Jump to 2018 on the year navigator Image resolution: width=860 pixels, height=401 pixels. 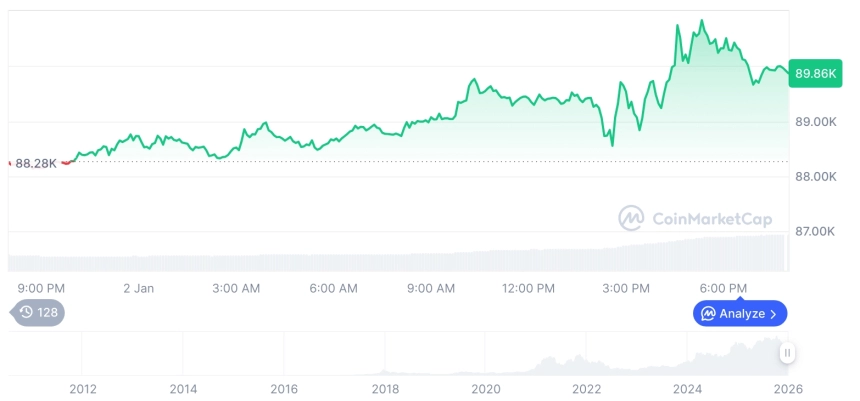[385, 388]
